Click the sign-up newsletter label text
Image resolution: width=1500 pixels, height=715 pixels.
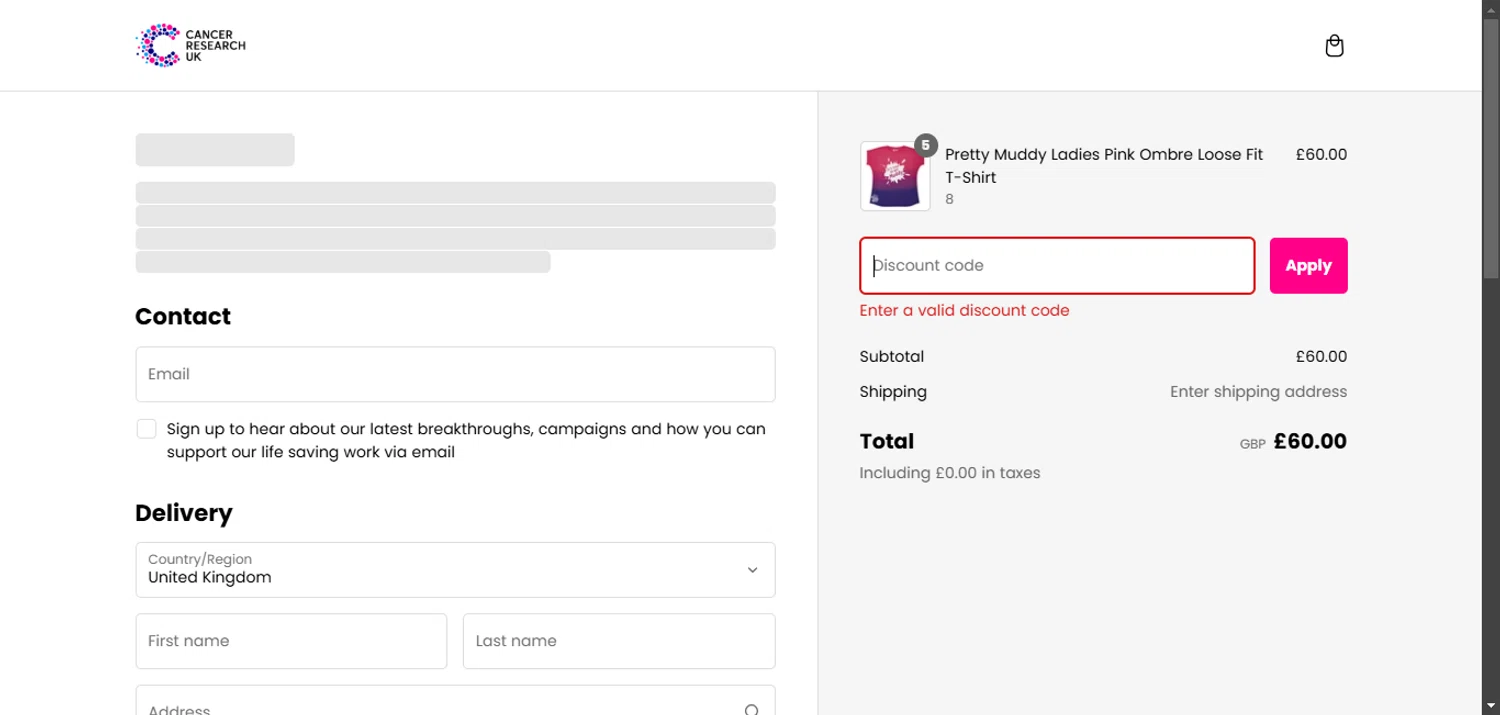466,440
